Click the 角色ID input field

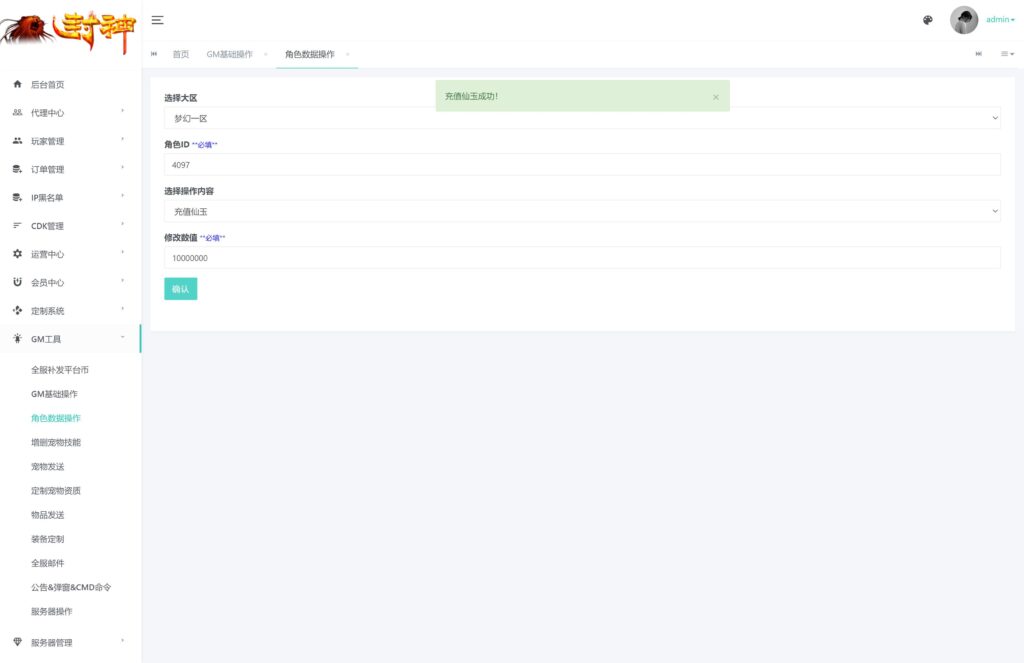pos(582,165)
